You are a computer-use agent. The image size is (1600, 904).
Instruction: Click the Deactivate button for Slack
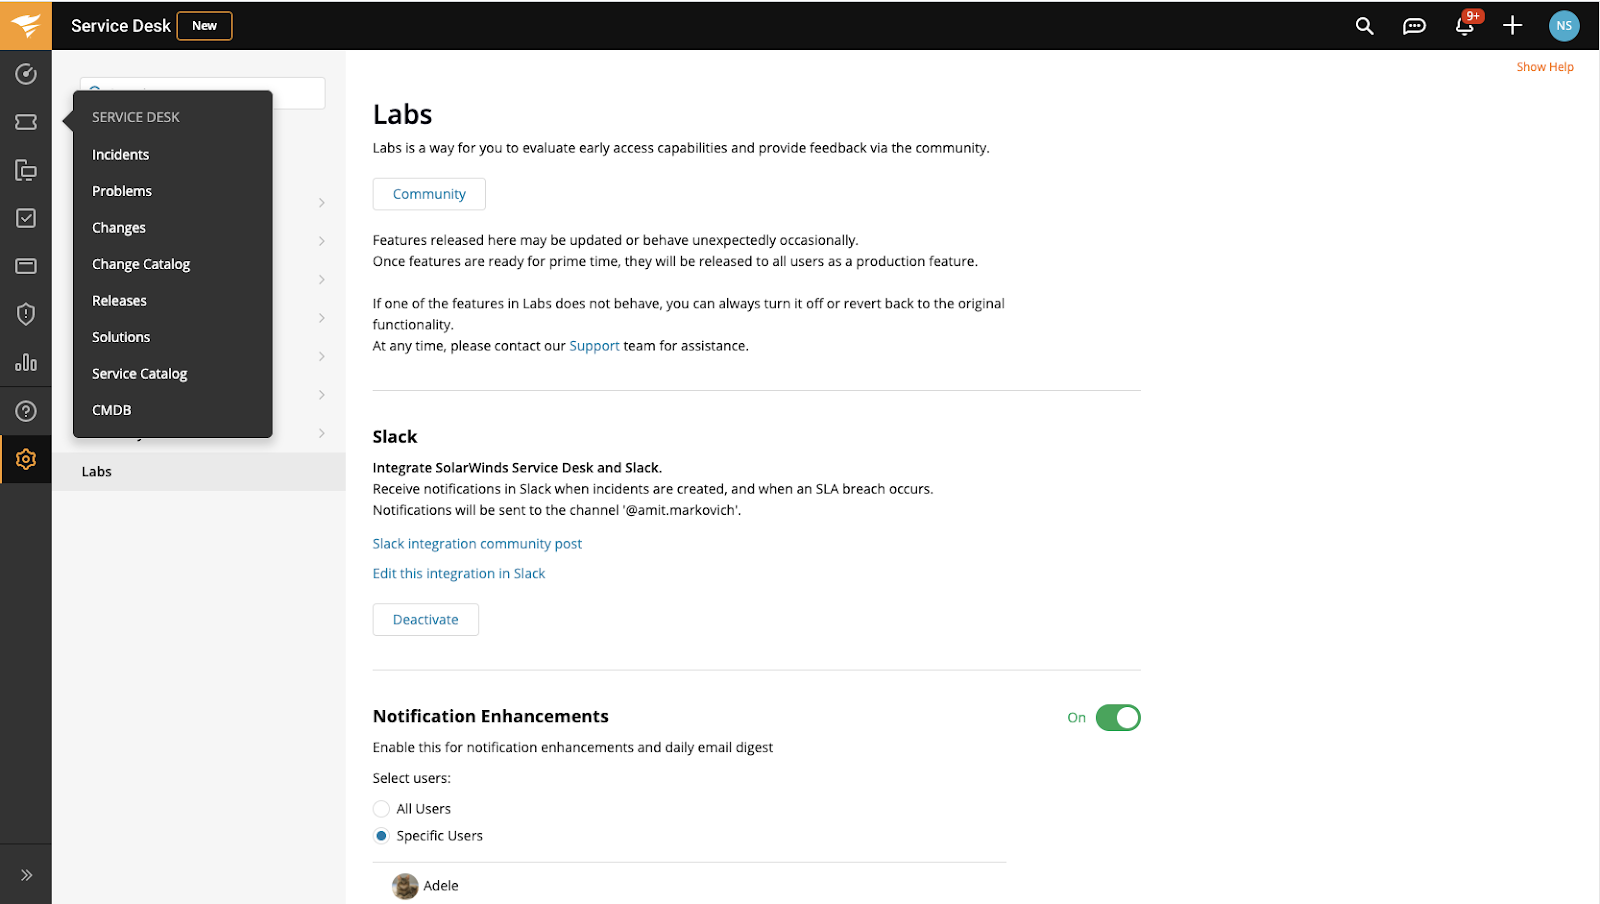pyautogui.click(x=426, y=620)
